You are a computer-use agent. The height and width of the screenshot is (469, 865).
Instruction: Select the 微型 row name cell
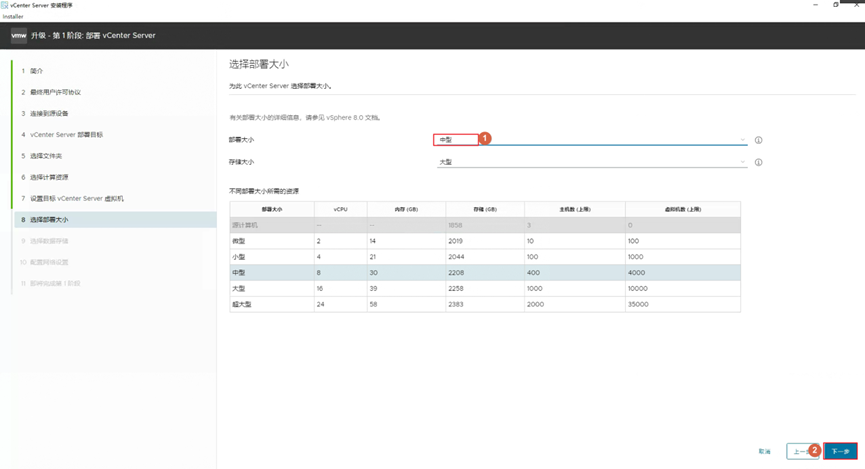point(272,241)
